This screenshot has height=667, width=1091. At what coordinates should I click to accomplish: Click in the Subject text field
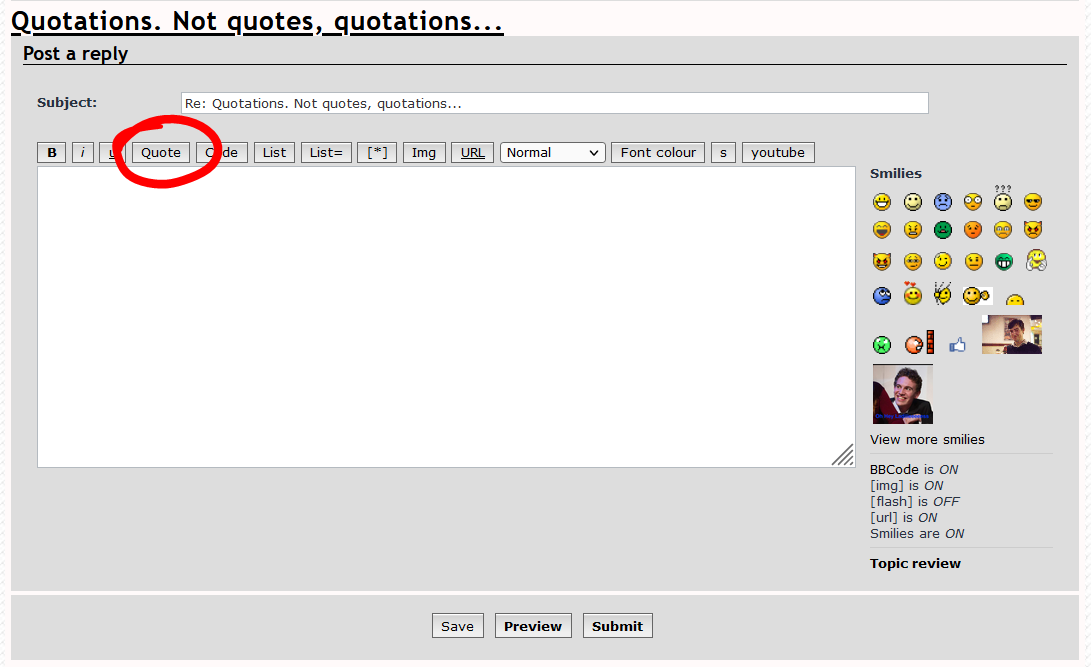(x=554, y=103)
